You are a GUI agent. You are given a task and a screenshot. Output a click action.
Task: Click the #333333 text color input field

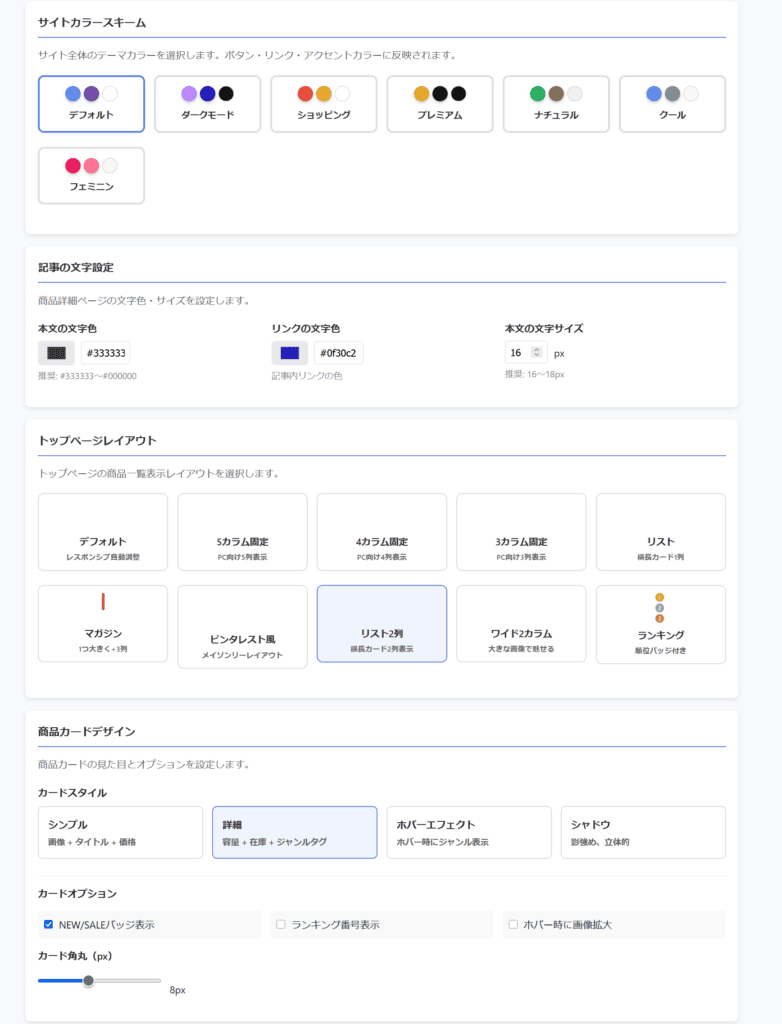click(105, 353)
